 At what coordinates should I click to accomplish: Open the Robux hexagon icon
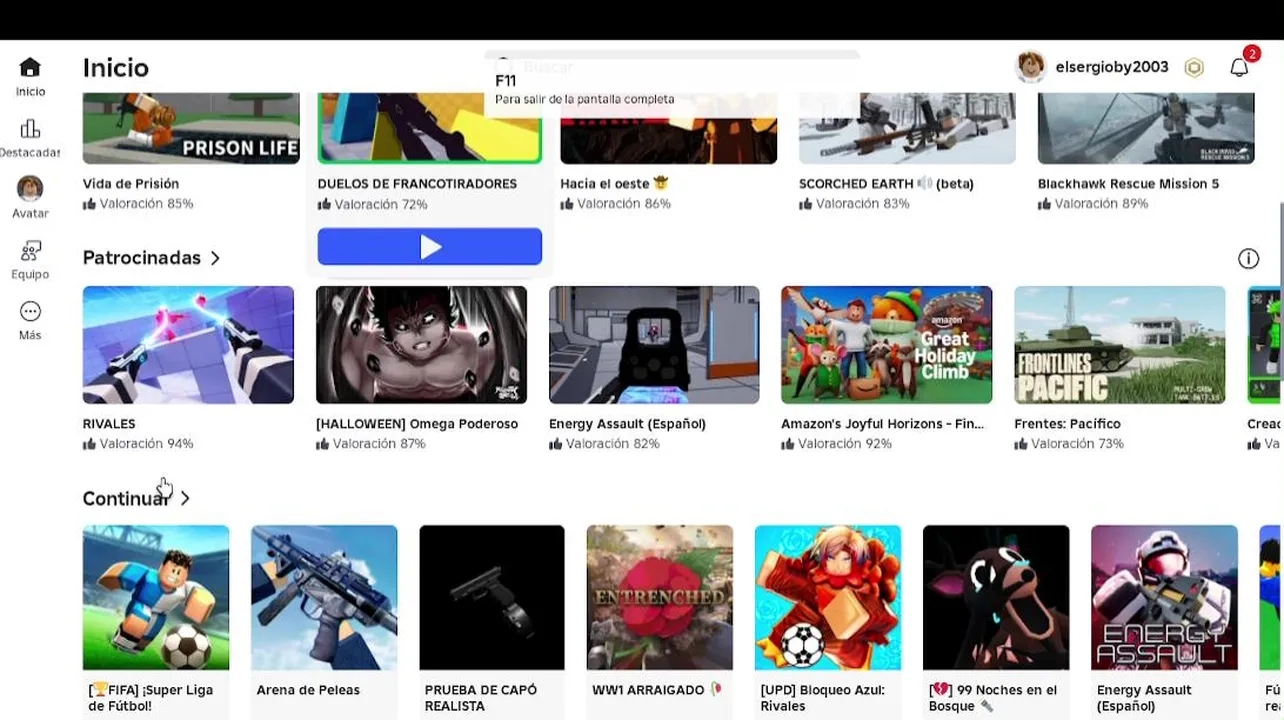pos(1194,67)
